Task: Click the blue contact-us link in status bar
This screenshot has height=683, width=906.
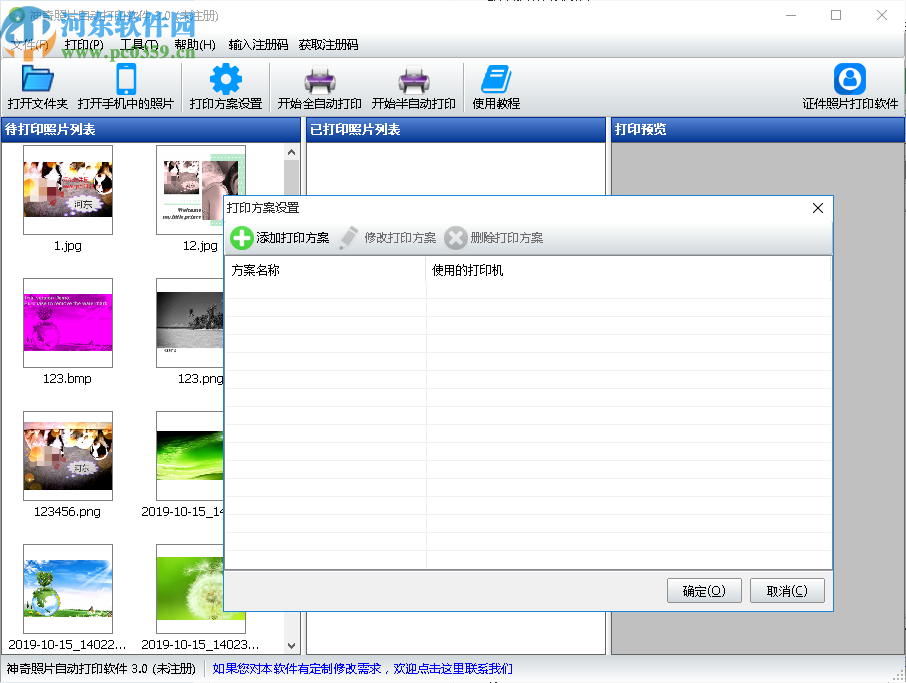Action: tap(362, 669)
